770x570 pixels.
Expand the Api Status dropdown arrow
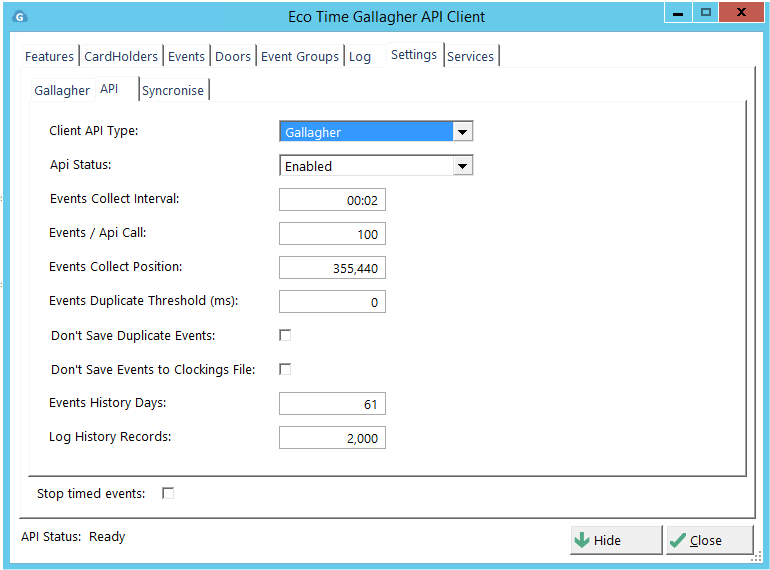pos(462,166)
